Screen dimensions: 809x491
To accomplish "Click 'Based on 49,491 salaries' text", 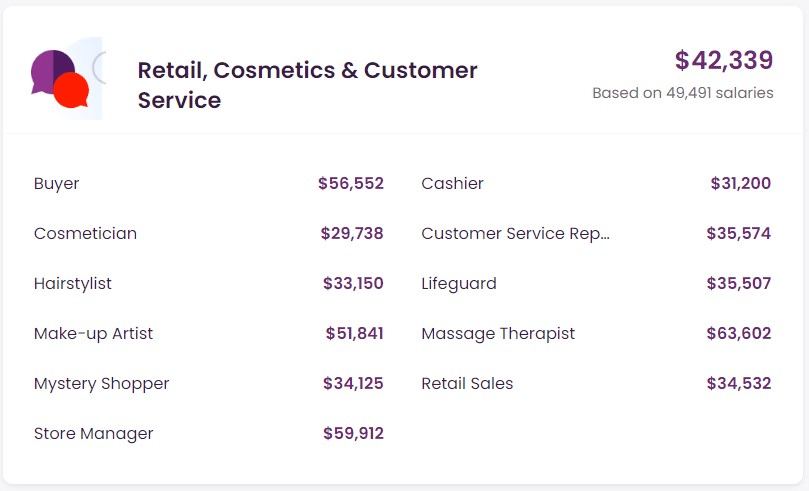I will point(682,93).
